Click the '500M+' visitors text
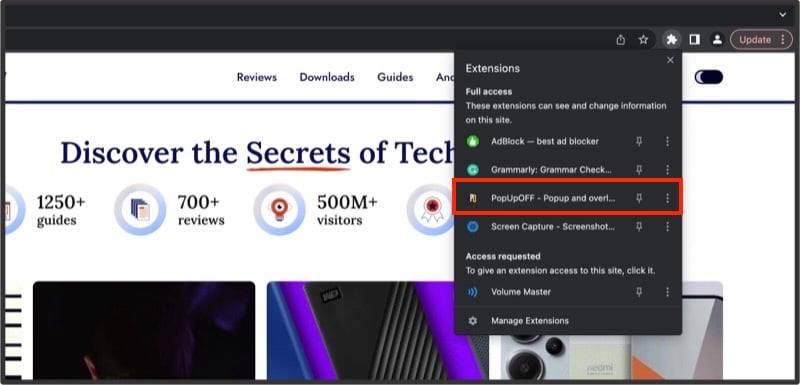Screen dimensions: 800x385 (347, 202)
